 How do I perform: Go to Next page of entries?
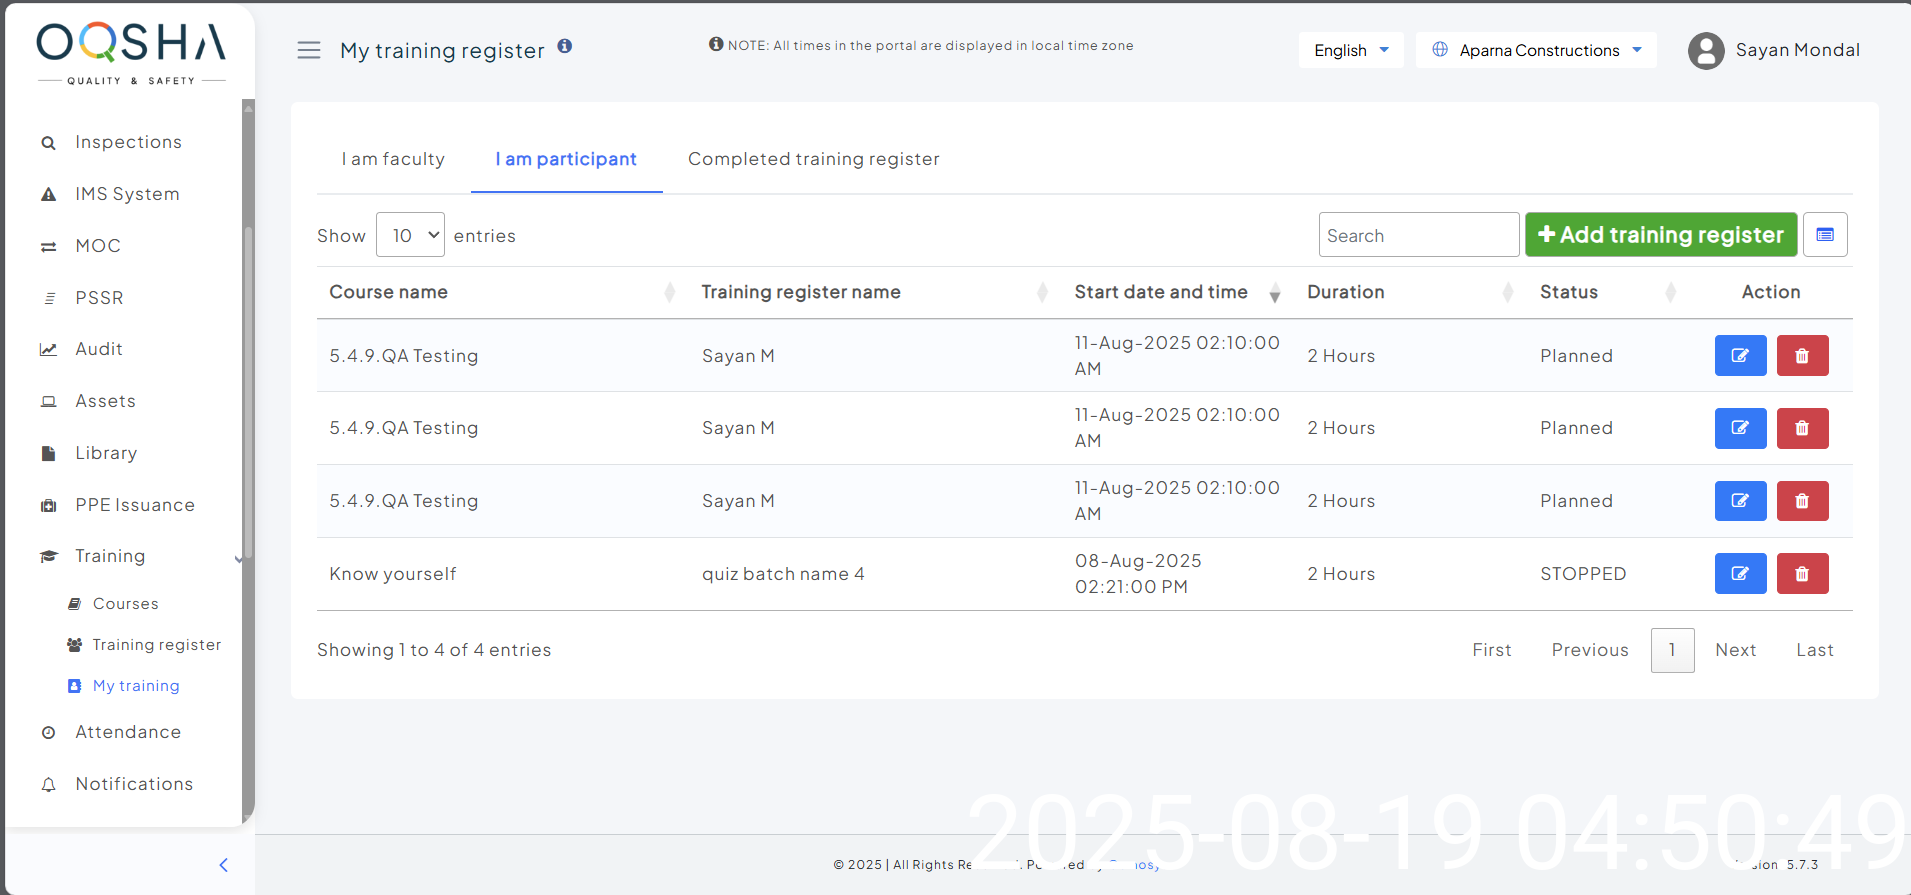(x=1735, y=650)
